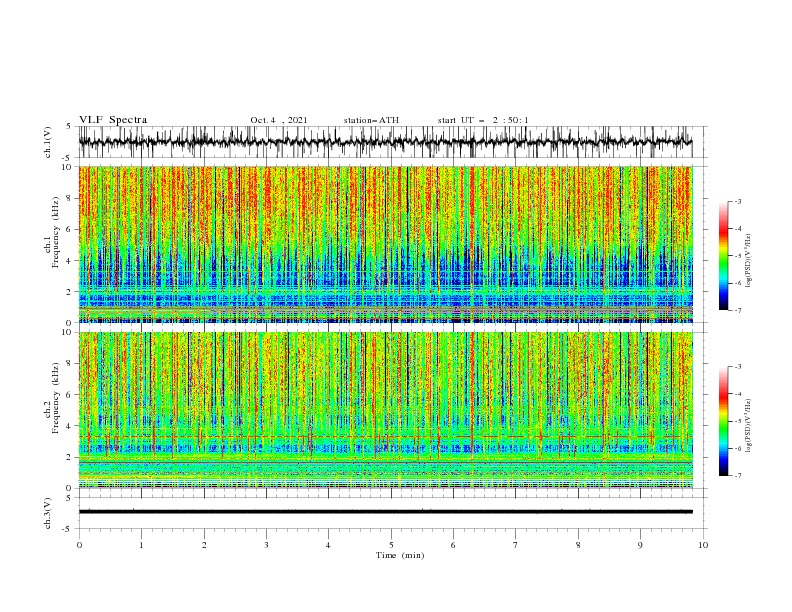Click the log(PSD) label beside the ch.1 colorbar
792x612 pixels.
pos(749,261)
